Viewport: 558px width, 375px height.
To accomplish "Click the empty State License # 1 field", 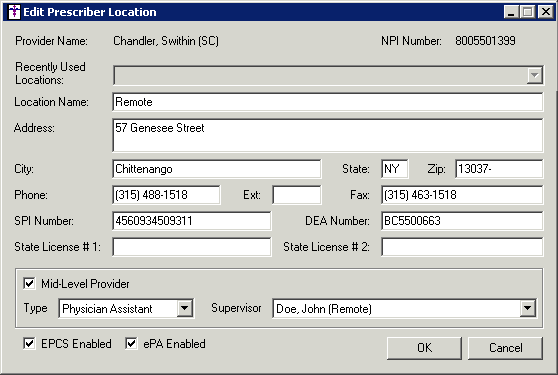I will coord(192,247).
